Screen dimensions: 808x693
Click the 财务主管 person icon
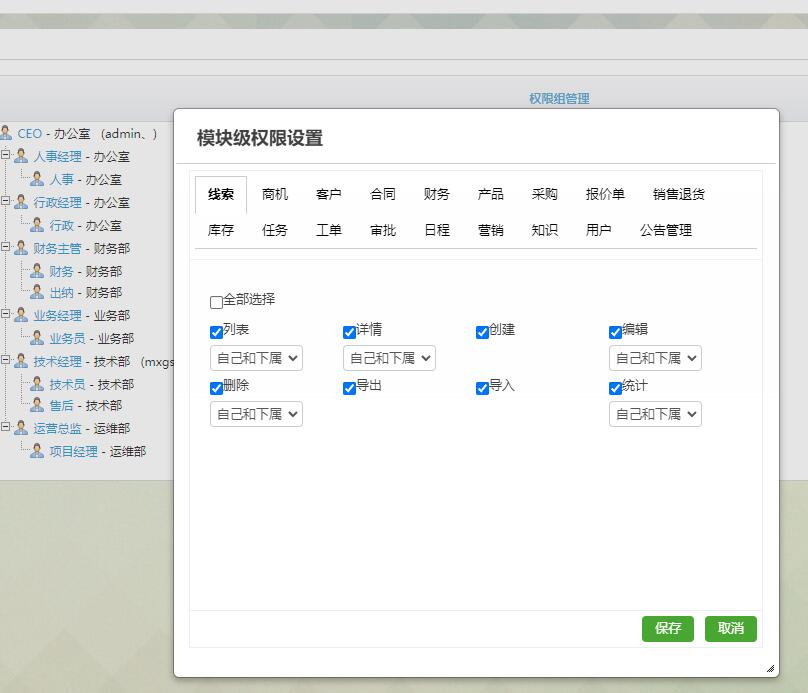coord(21,248)
